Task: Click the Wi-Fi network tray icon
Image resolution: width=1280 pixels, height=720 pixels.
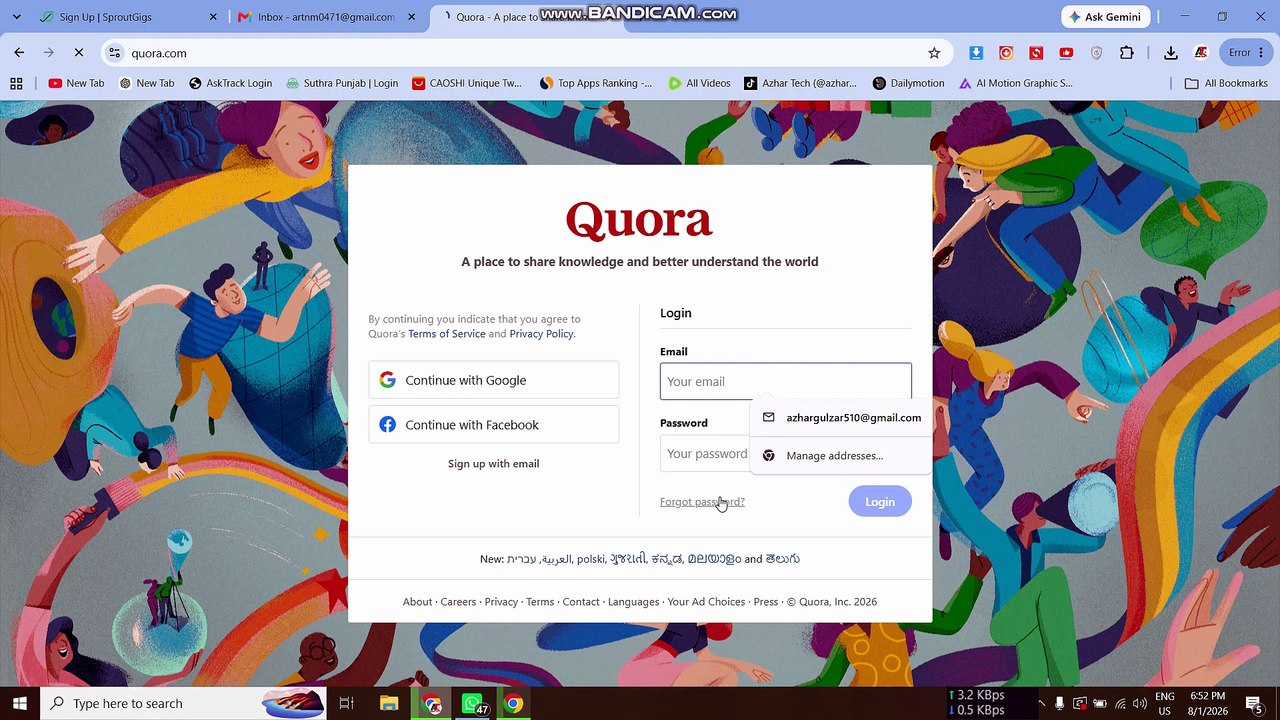Action: [1120, 704]
